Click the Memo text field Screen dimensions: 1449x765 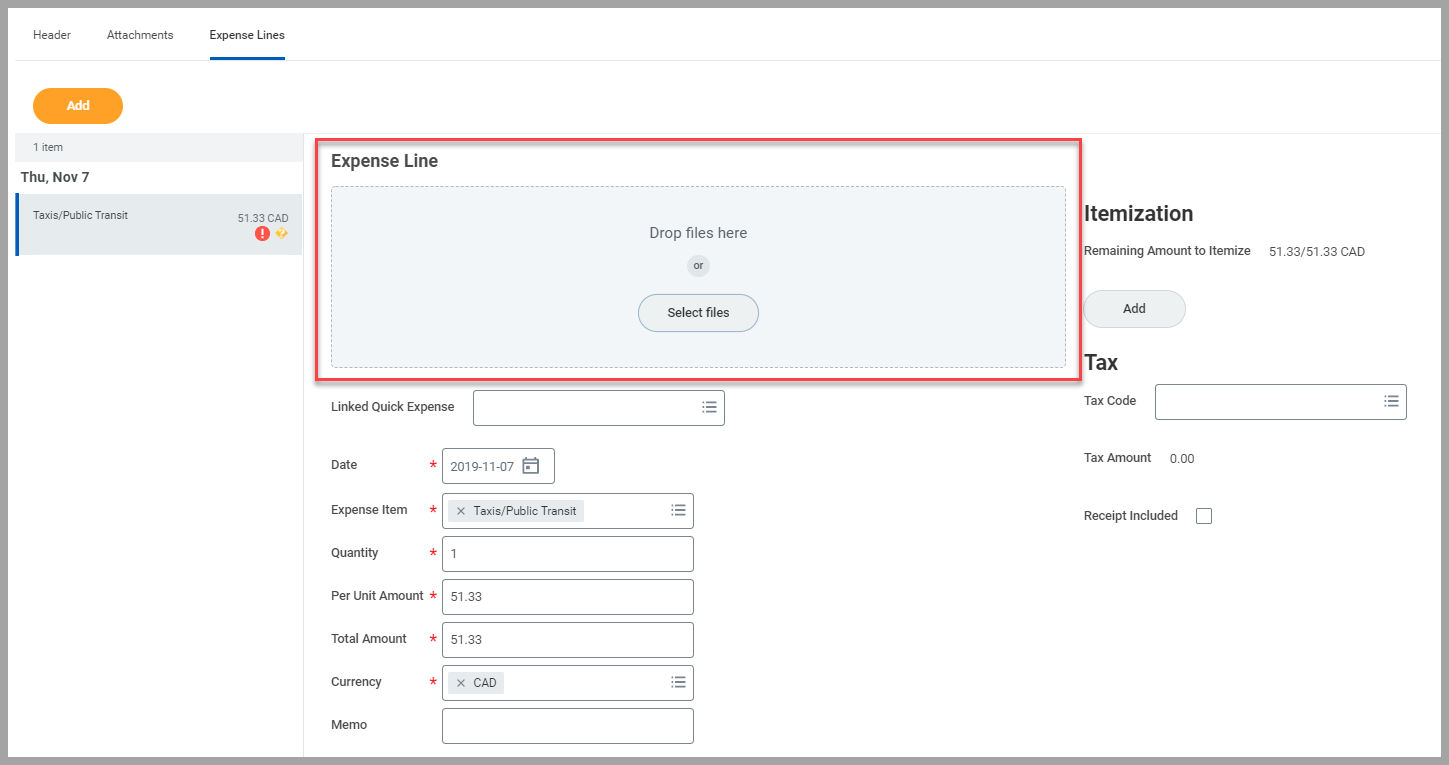(567, 726)
